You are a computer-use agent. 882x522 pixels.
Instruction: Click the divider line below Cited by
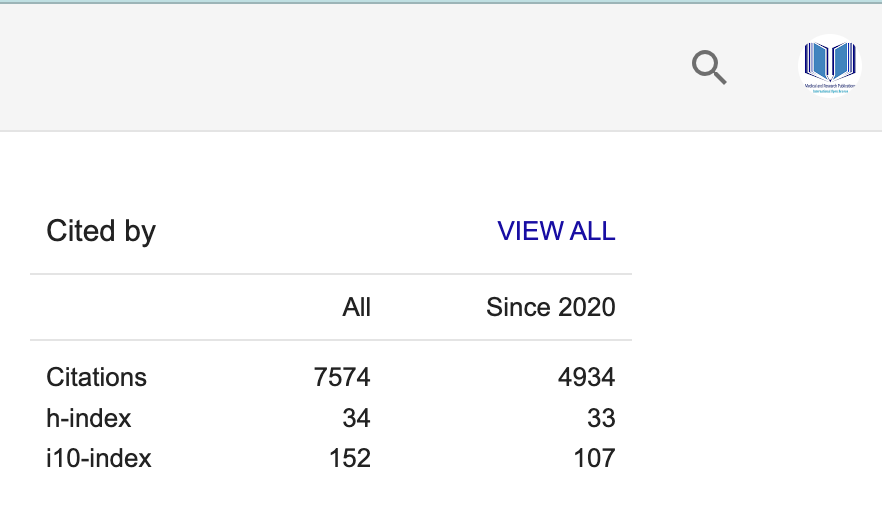click(330, 274)
